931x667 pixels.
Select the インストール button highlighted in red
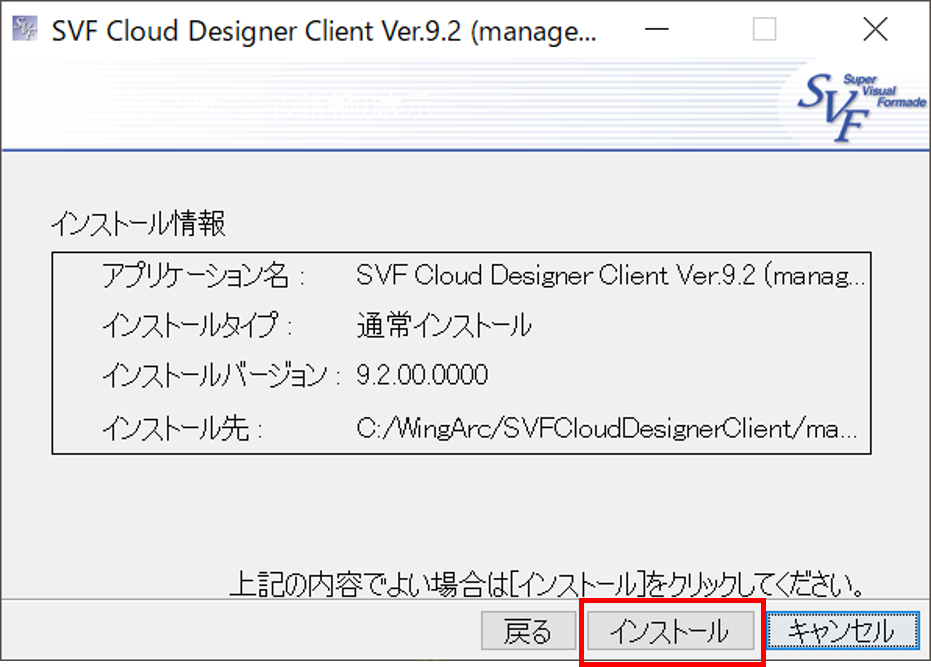pyautogui.click(x=671, y=631)
